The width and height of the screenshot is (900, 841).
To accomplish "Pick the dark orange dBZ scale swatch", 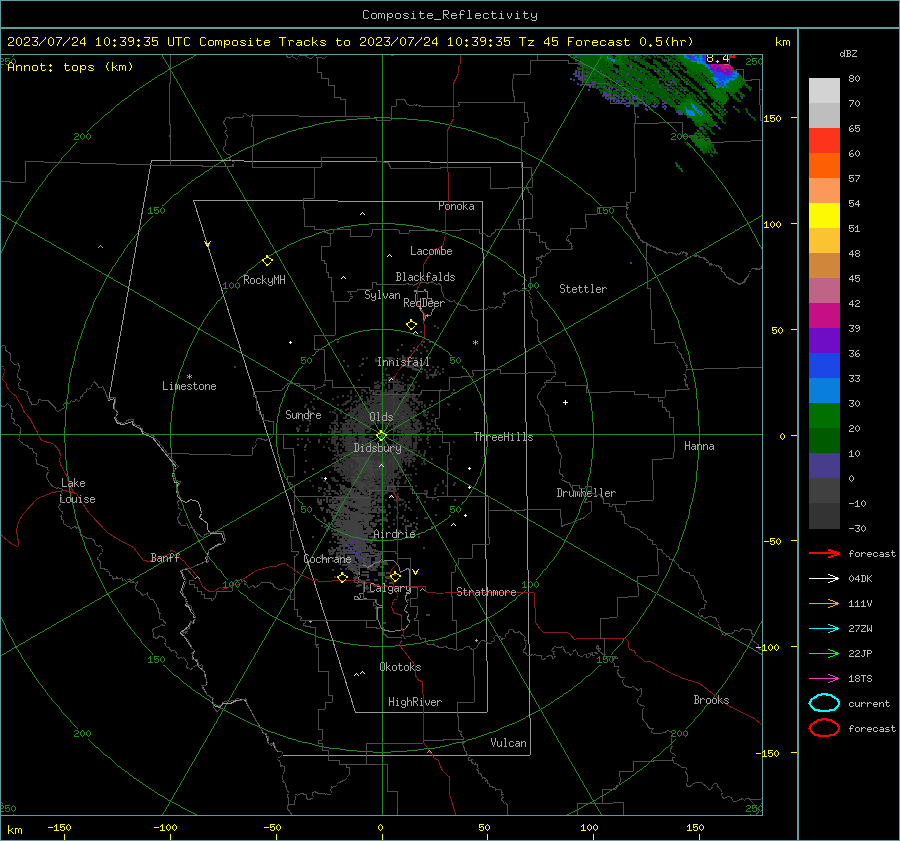I will pyautogui.click(x=824, y=165).
